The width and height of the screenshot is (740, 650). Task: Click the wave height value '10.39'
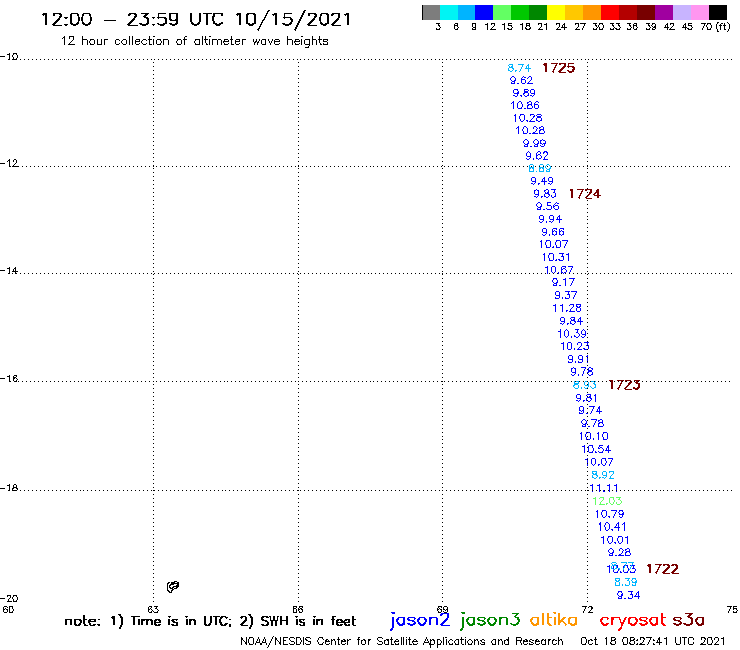point(572,334)
